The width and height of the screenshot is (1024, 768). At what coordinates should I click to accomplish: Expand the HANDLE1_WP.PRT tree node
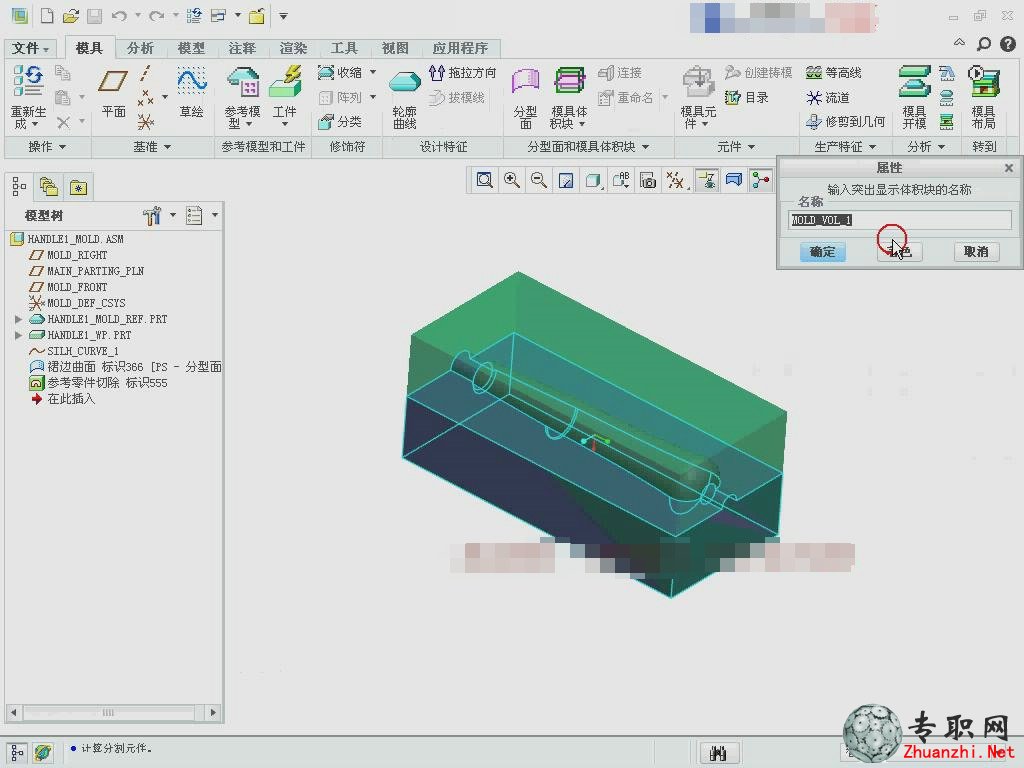coord(18,335)
